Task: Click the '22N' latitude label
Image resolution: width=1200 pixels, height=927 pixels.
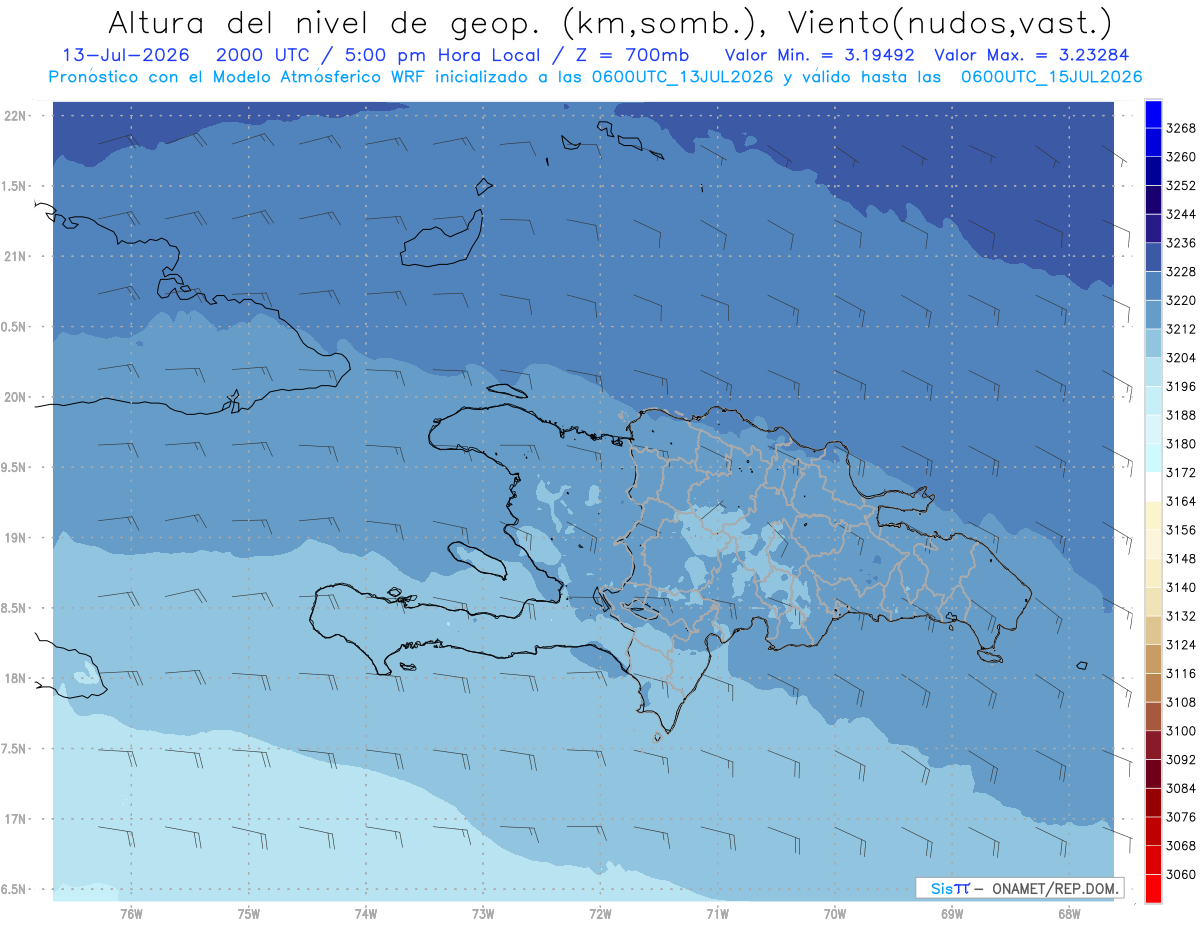Action: pyautogui.click(x=16, y=115)
